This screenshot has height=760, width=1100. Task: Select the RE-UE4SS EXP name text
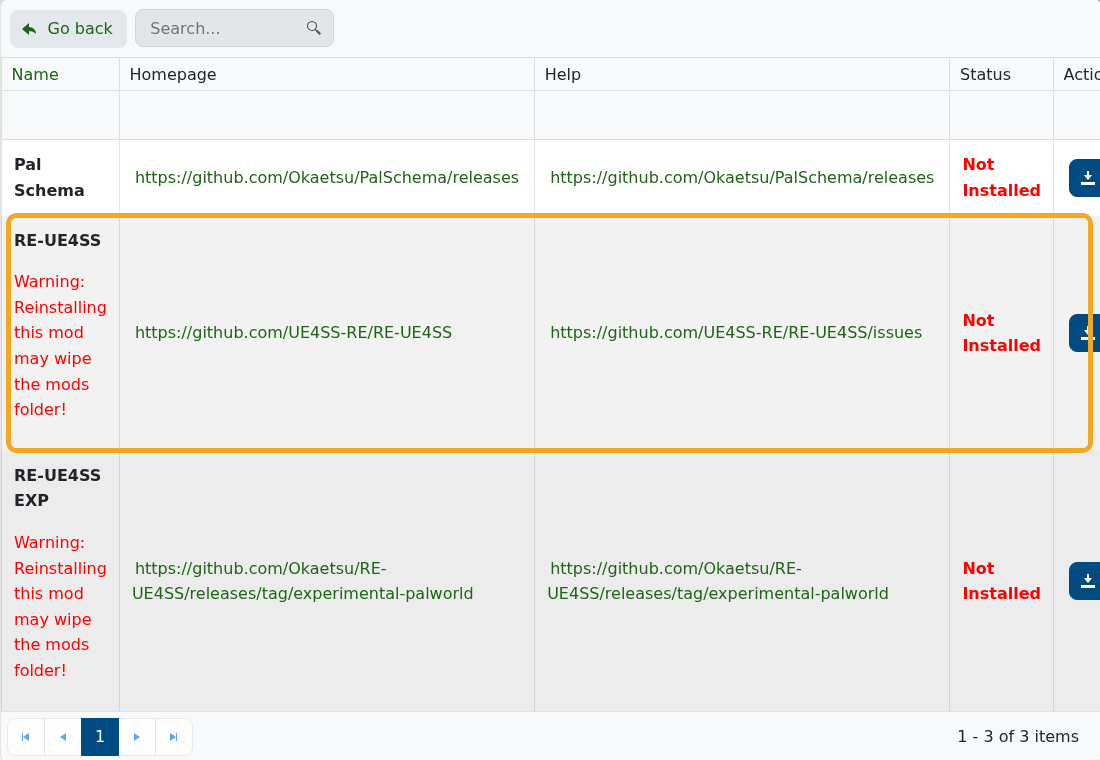coord(58,488)
